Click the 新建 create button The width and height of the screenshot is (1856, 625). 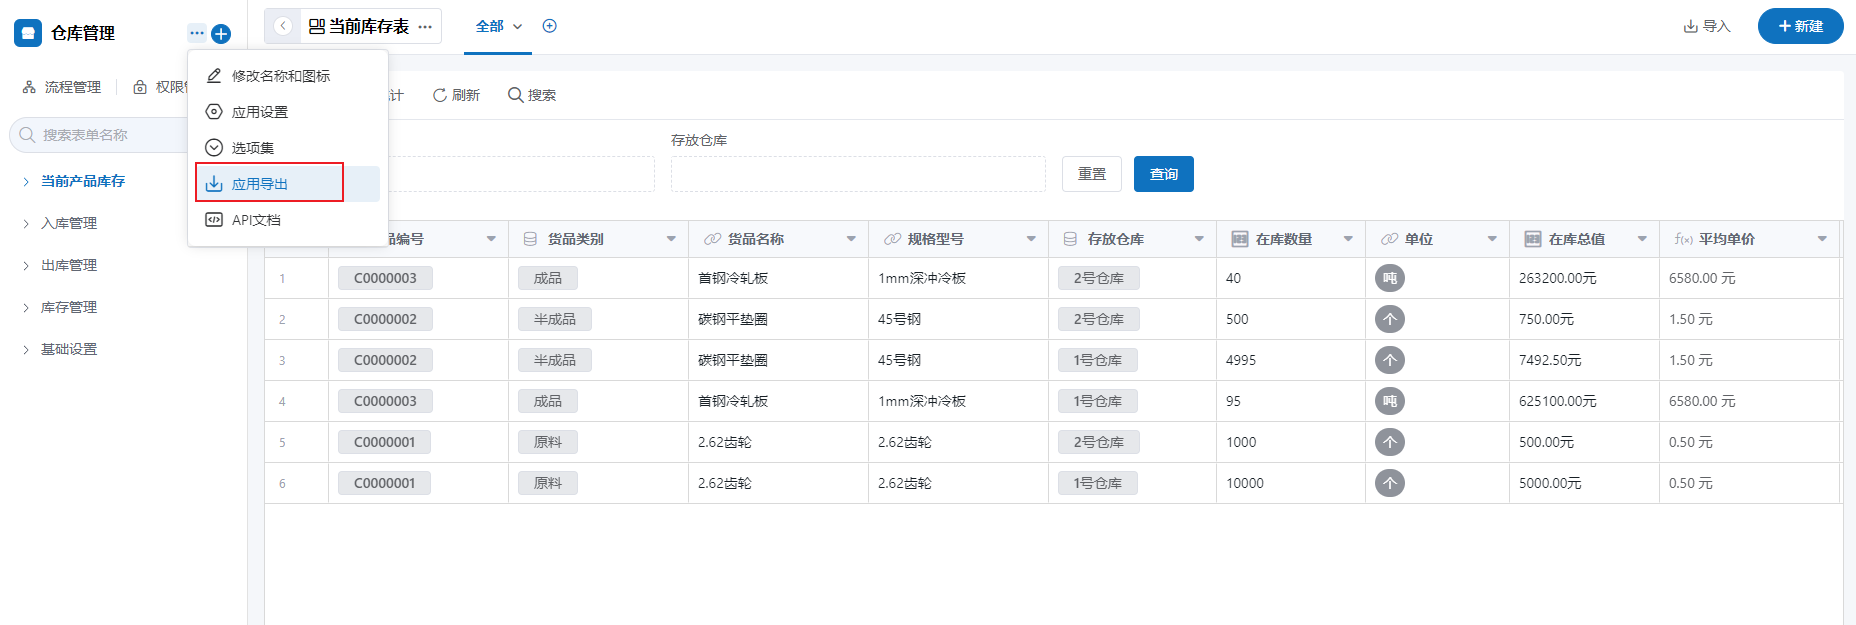1800,26
